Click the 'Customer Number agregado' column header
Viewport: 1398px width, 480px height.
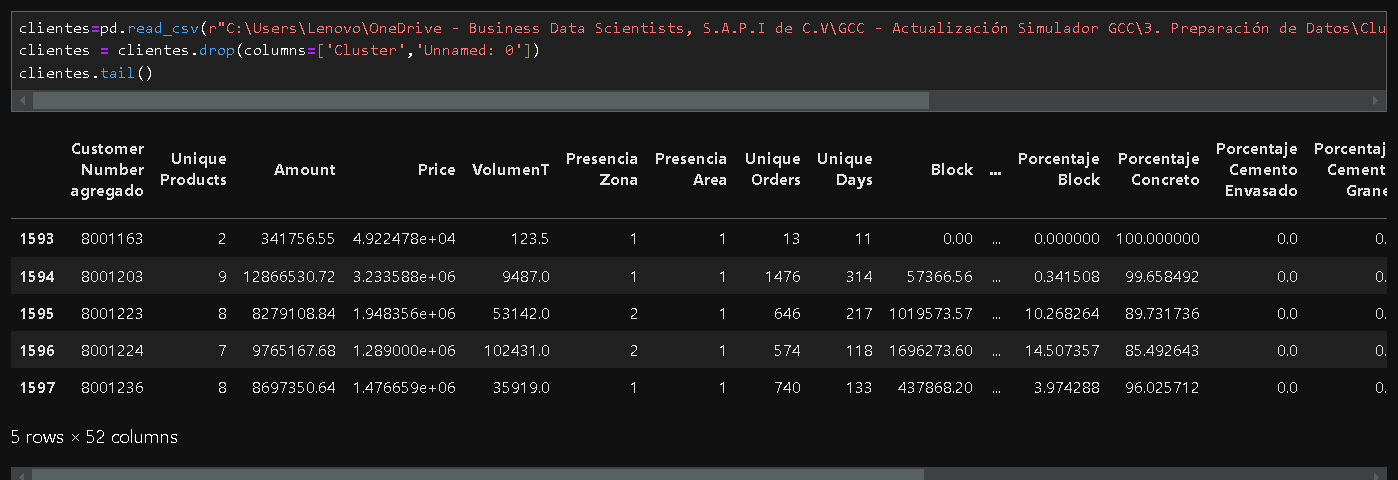tap(107, 170)
